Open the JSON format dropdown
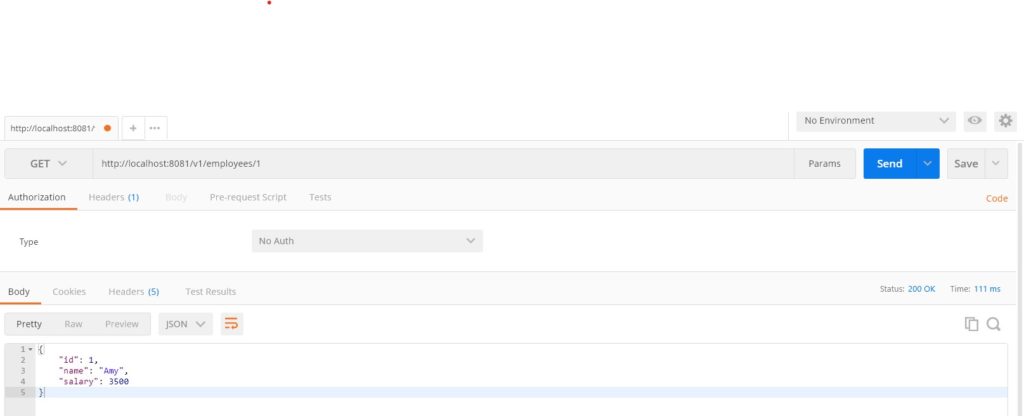Image resolution: width=1024 pixels, height=416 pixels. point(186,324)
